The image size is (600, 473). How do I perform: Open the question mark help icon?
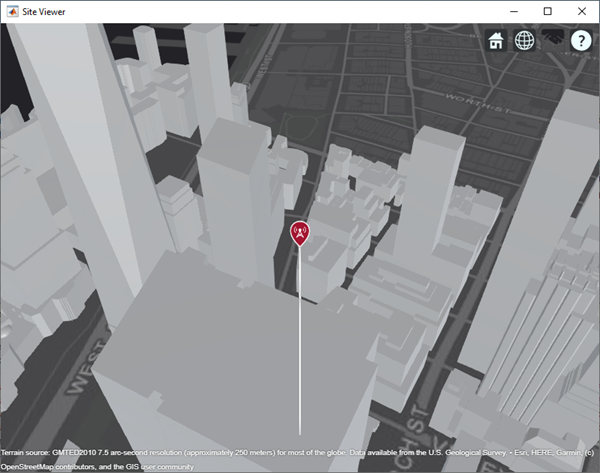tap(581, 40)
